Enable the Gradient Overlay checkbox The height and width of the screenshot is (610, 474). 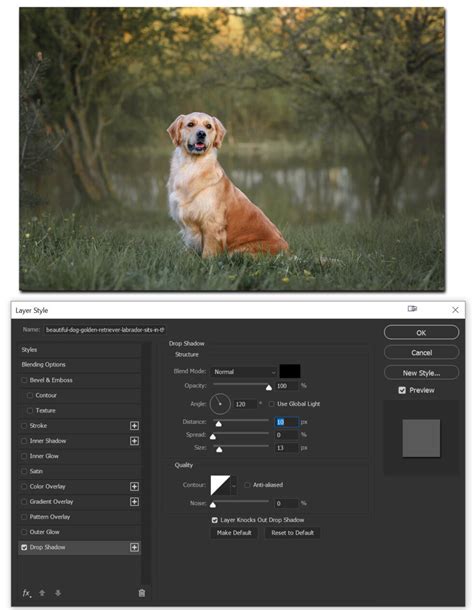tap(24, 501)
